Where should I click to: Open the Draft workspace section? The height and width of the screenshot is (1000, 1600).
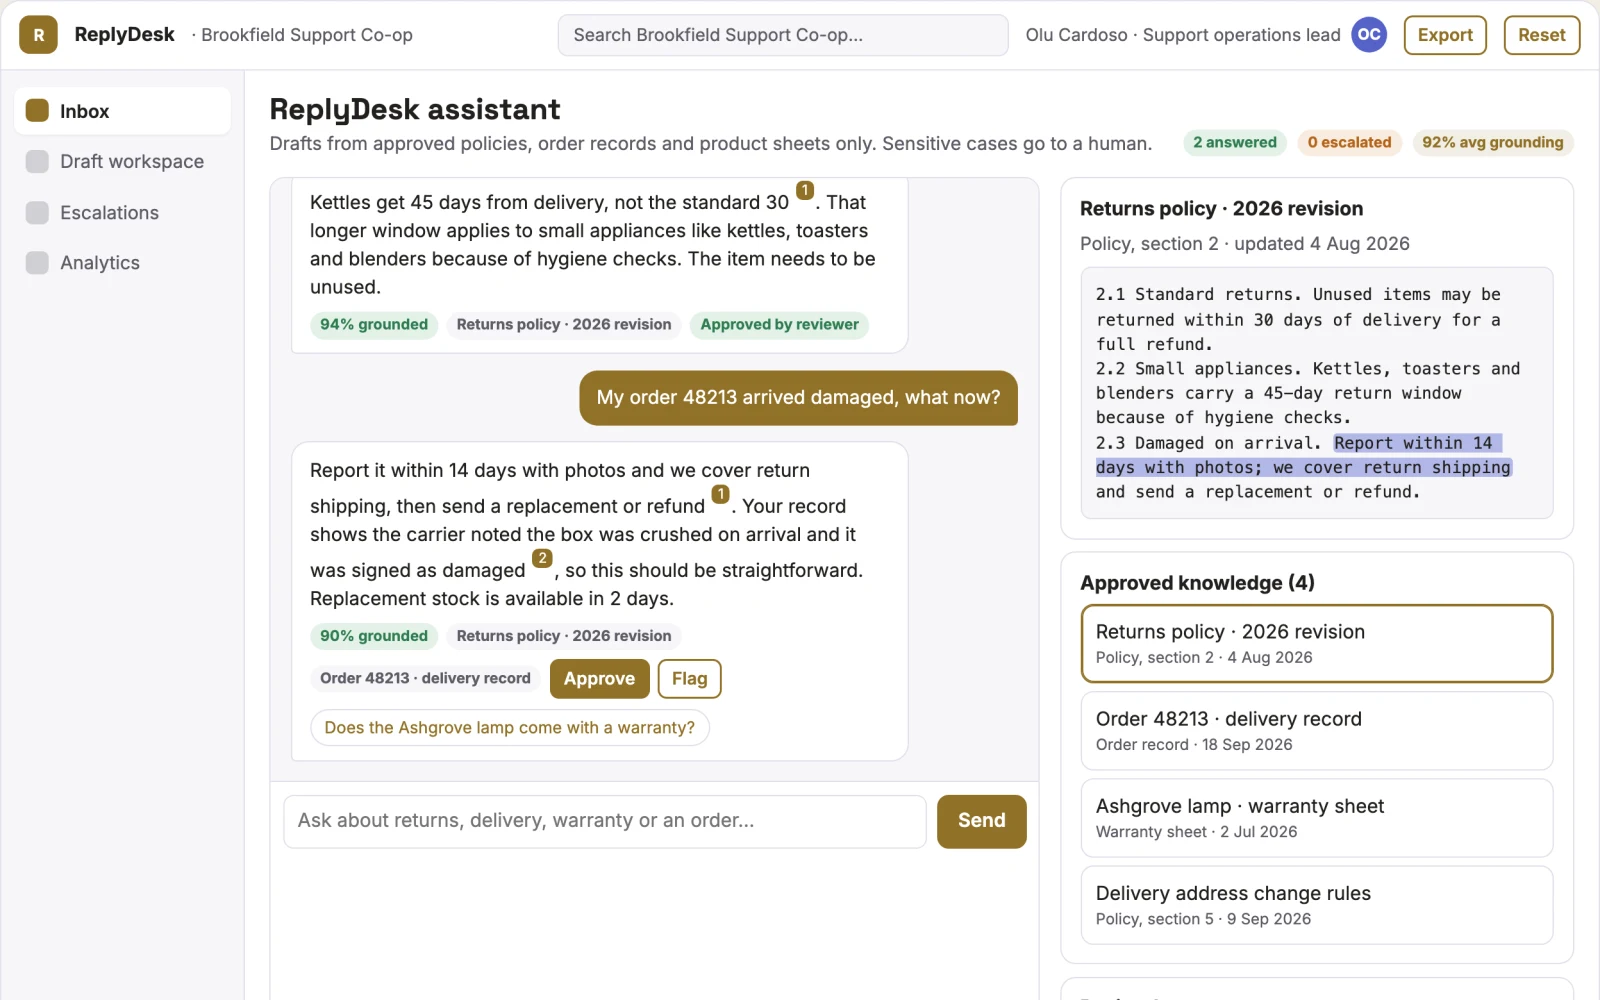[122, 161]
